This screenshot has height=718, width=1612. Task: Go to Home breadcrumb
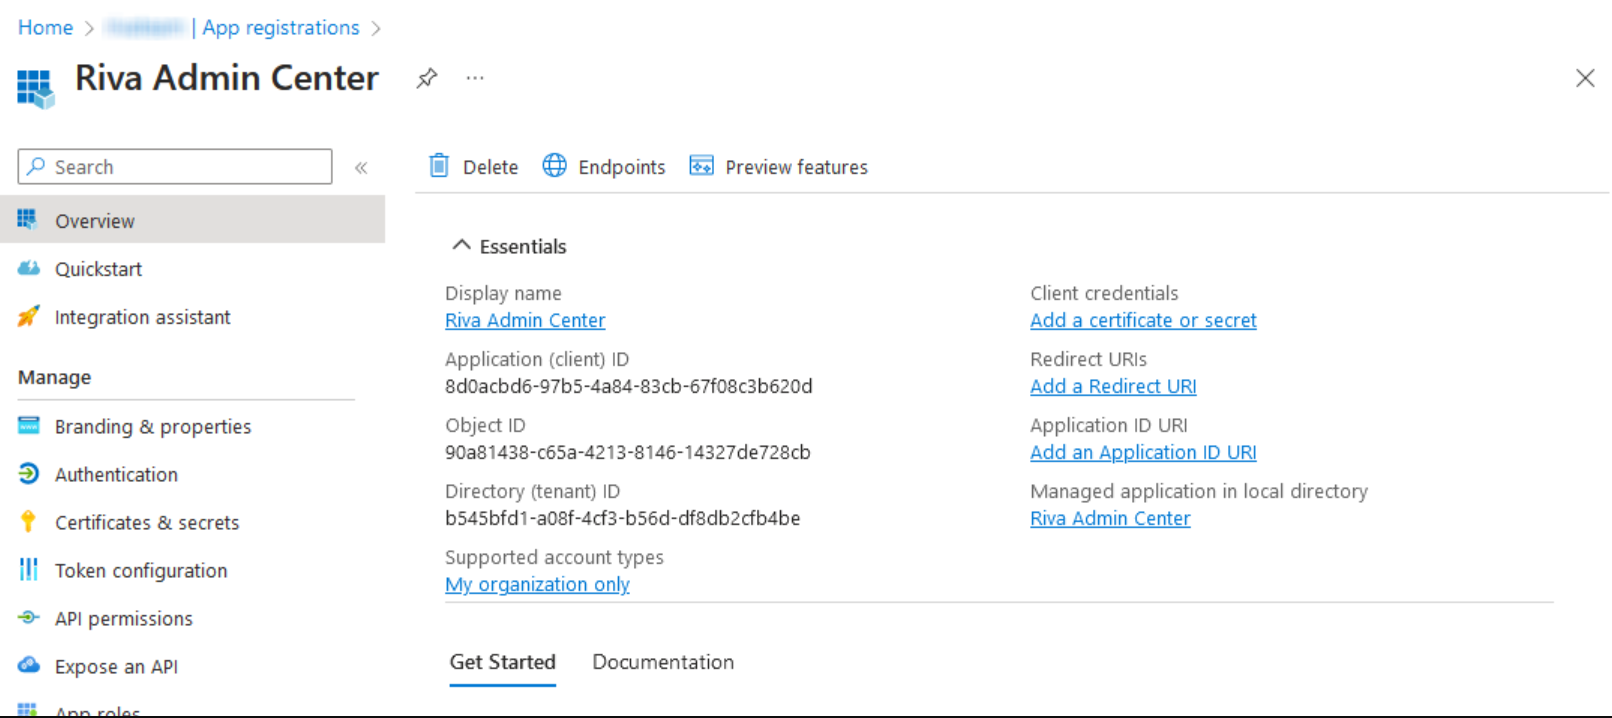point(45,27)
